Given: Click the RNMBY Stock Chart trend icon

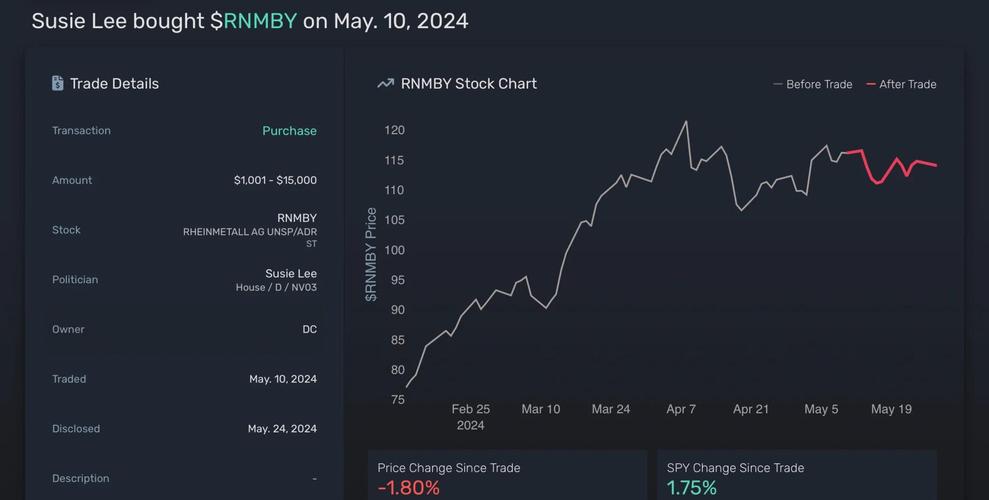Looking at the screenshot, I should click(x=385, y=84).
